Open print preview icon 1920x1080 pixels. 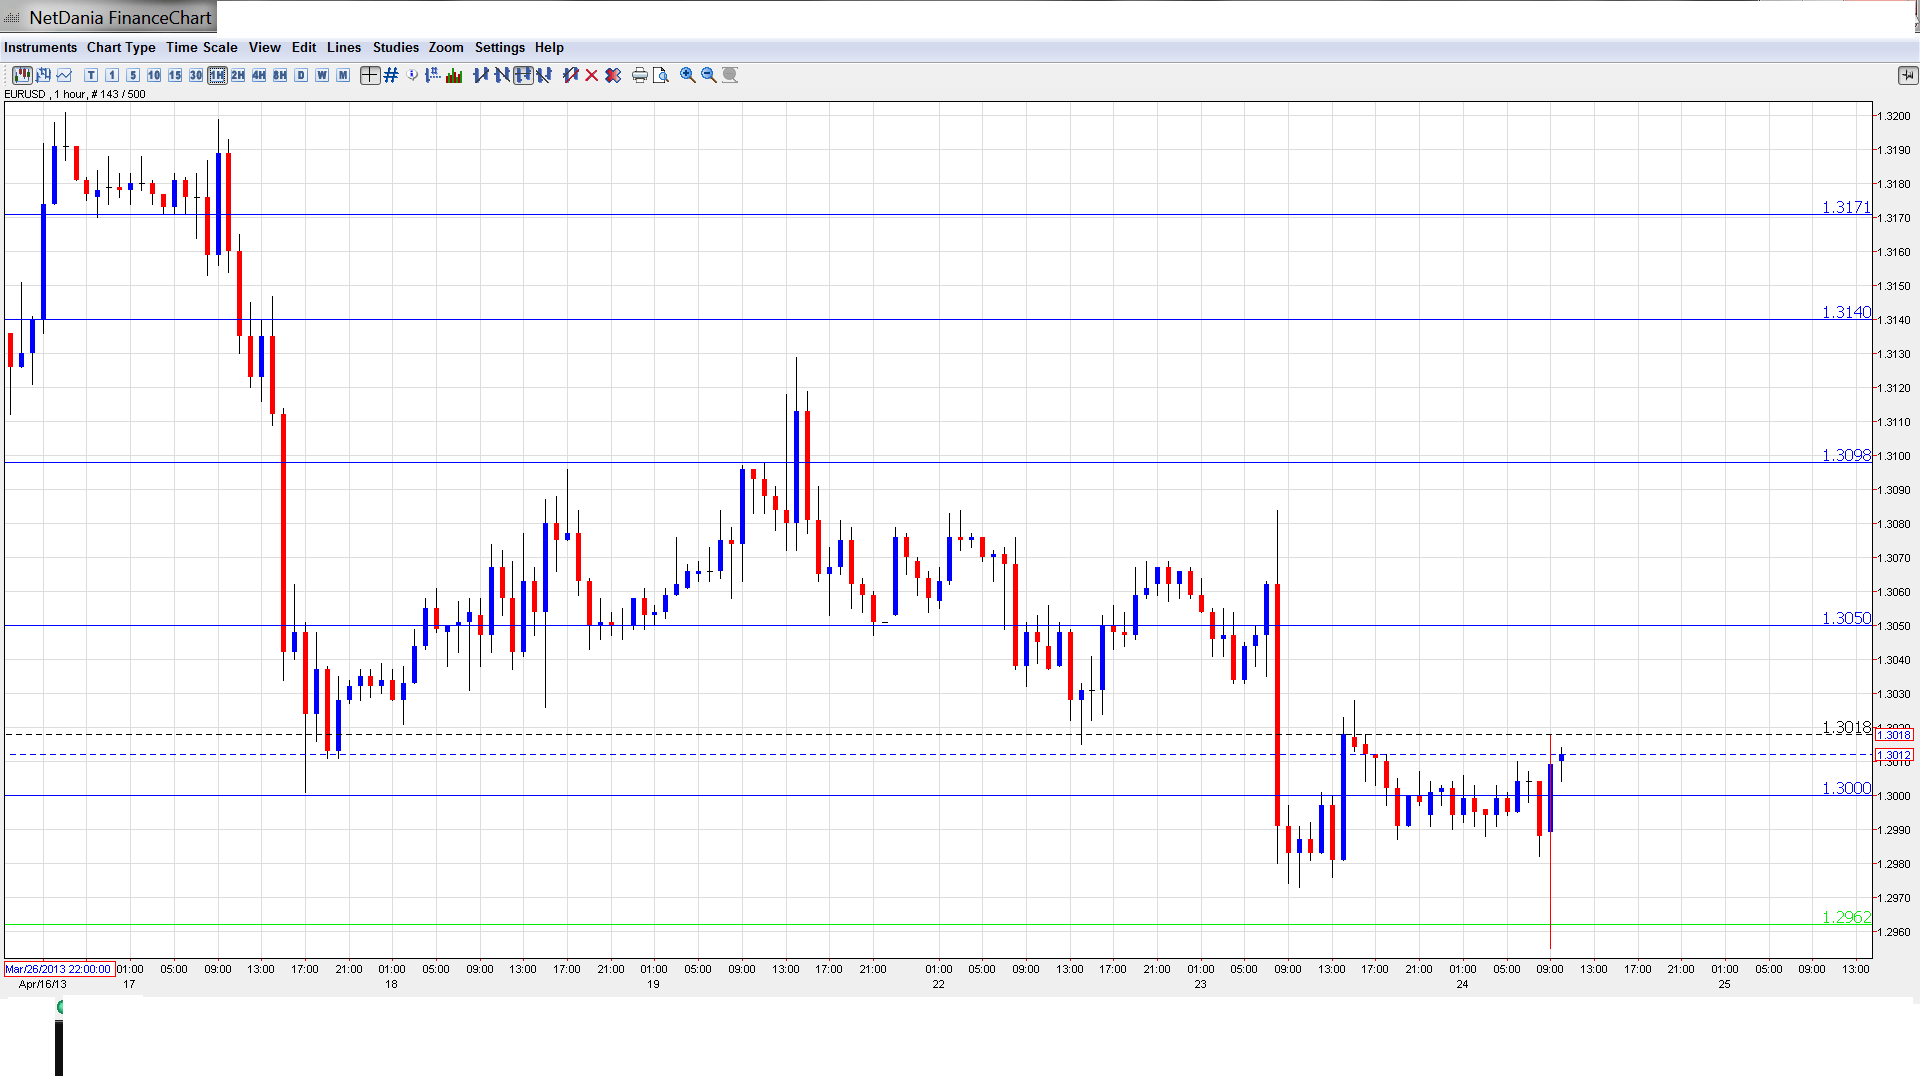(661, 75)
